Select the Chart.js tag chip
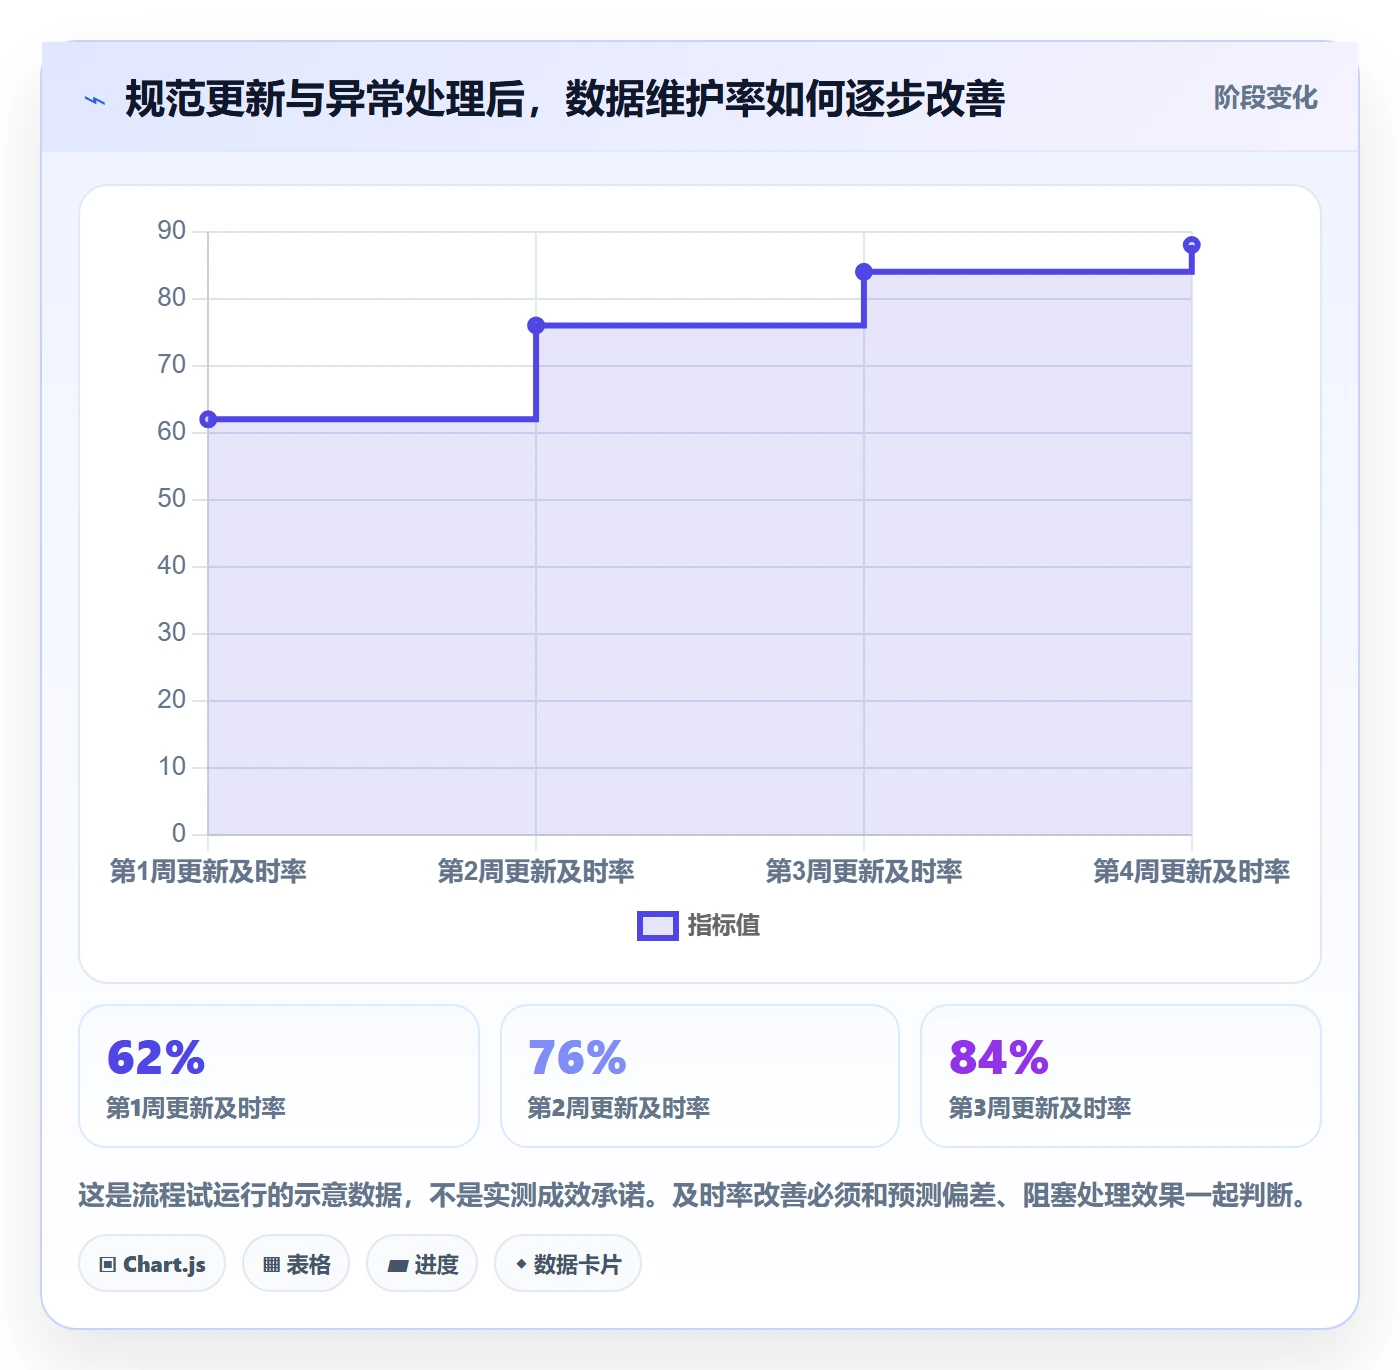 [152, 1264]
